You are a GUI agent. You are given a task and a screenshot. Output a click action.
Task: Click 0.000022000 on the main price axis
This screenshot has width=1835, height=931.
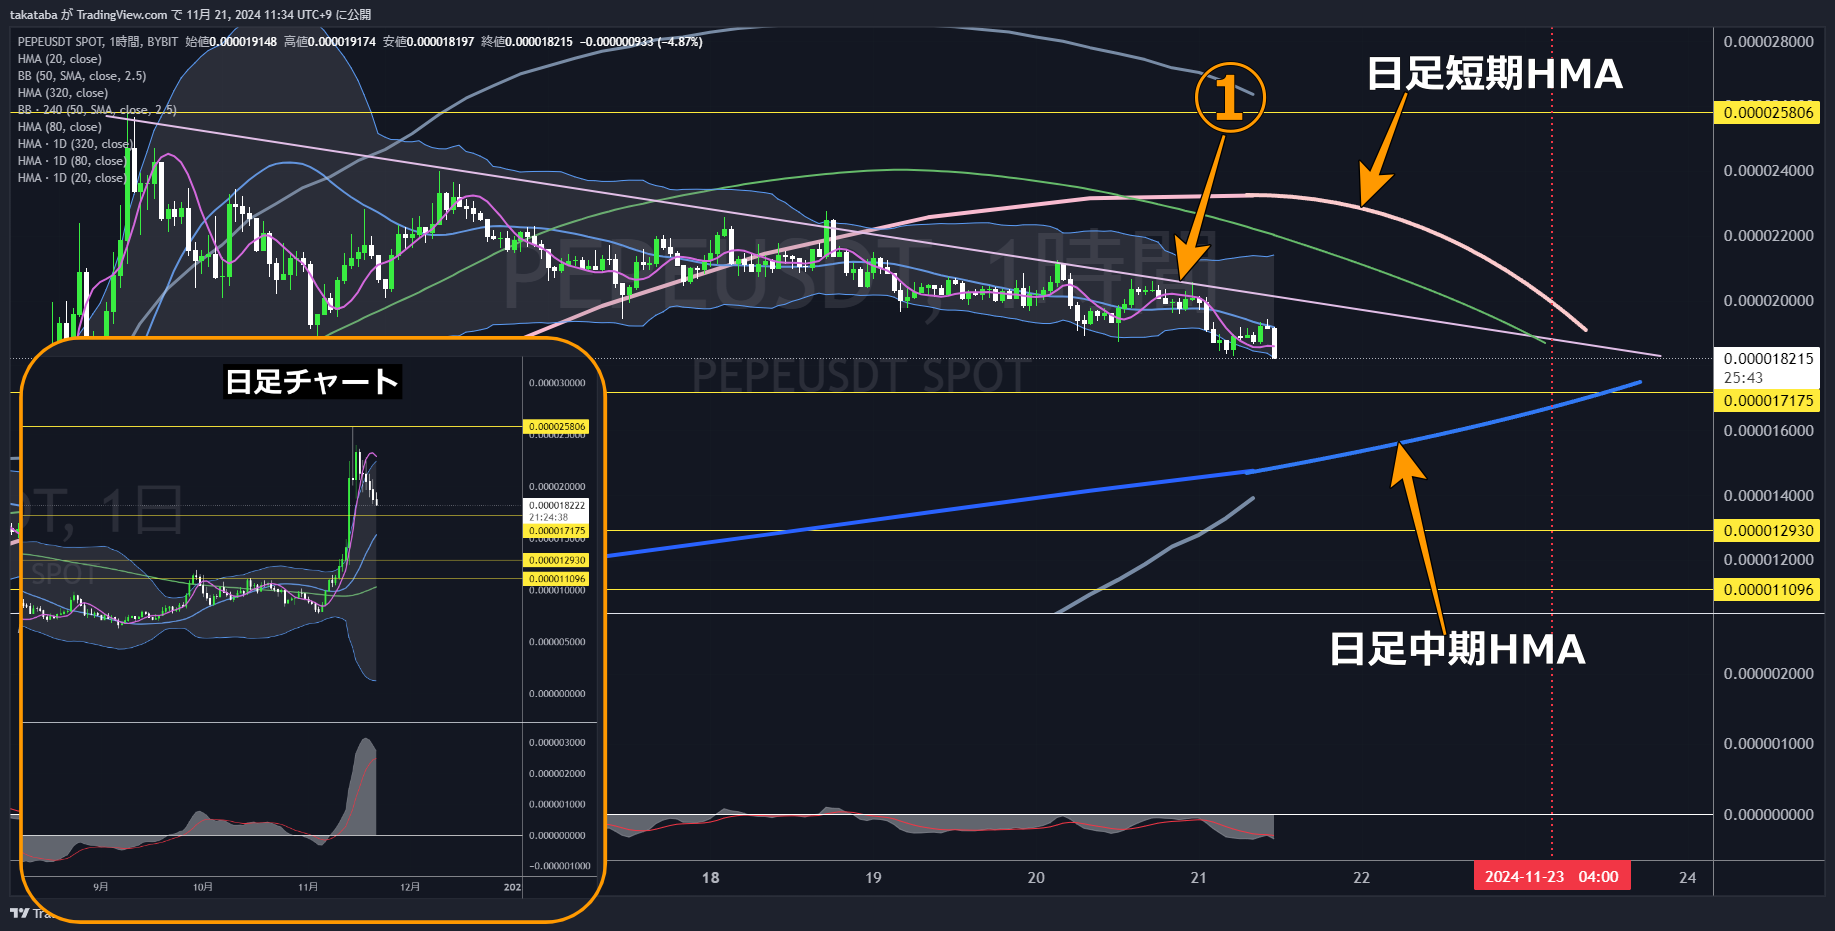click(x=1768, y=236)
